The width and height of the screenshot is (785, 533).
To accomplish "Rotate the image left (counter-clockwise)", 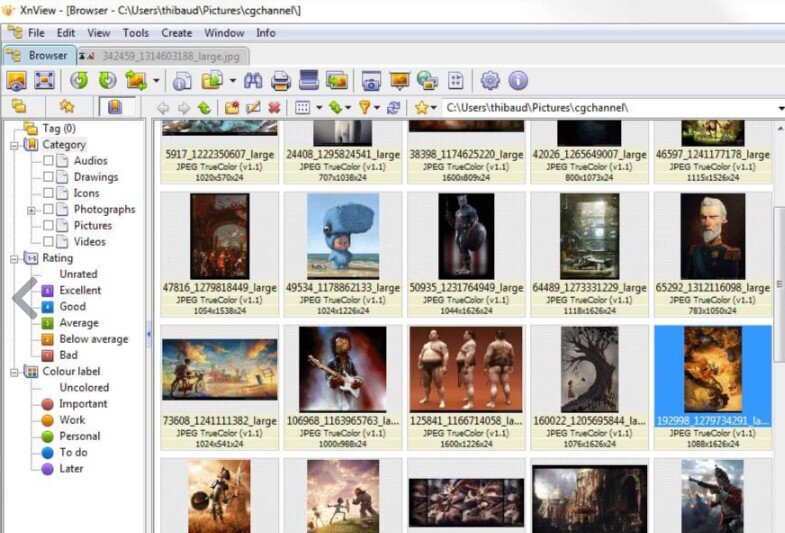I will tap(79, 81).
